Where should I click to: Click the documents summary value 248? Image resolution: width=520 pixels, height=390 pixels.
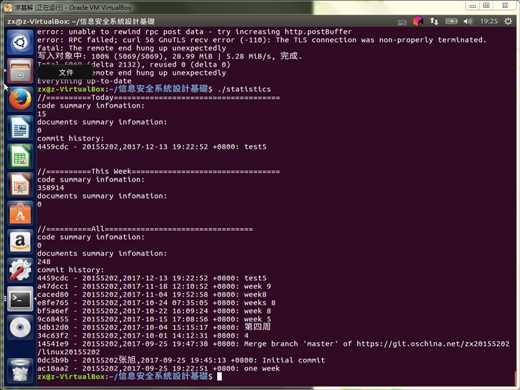tap(44, 262)
